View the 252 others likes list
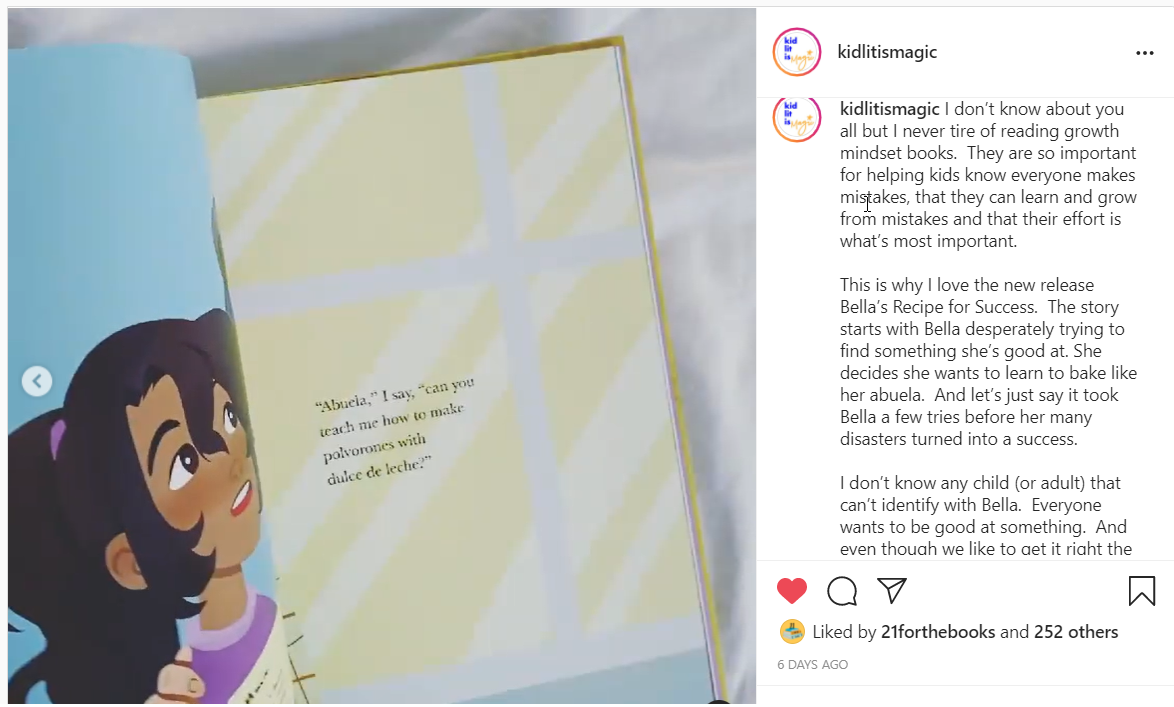Screen dimensions: 1174x707 pyautogui.click(x=1076, y=632)
